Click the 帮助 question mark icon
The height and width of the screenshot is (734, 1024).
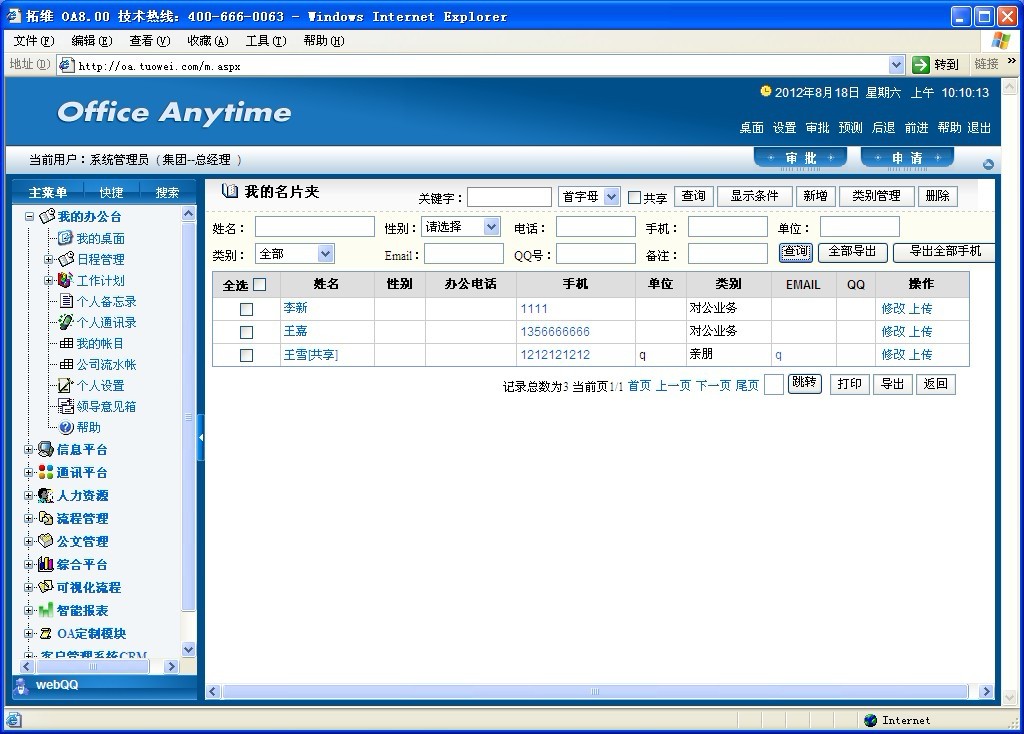click(67, 427)
